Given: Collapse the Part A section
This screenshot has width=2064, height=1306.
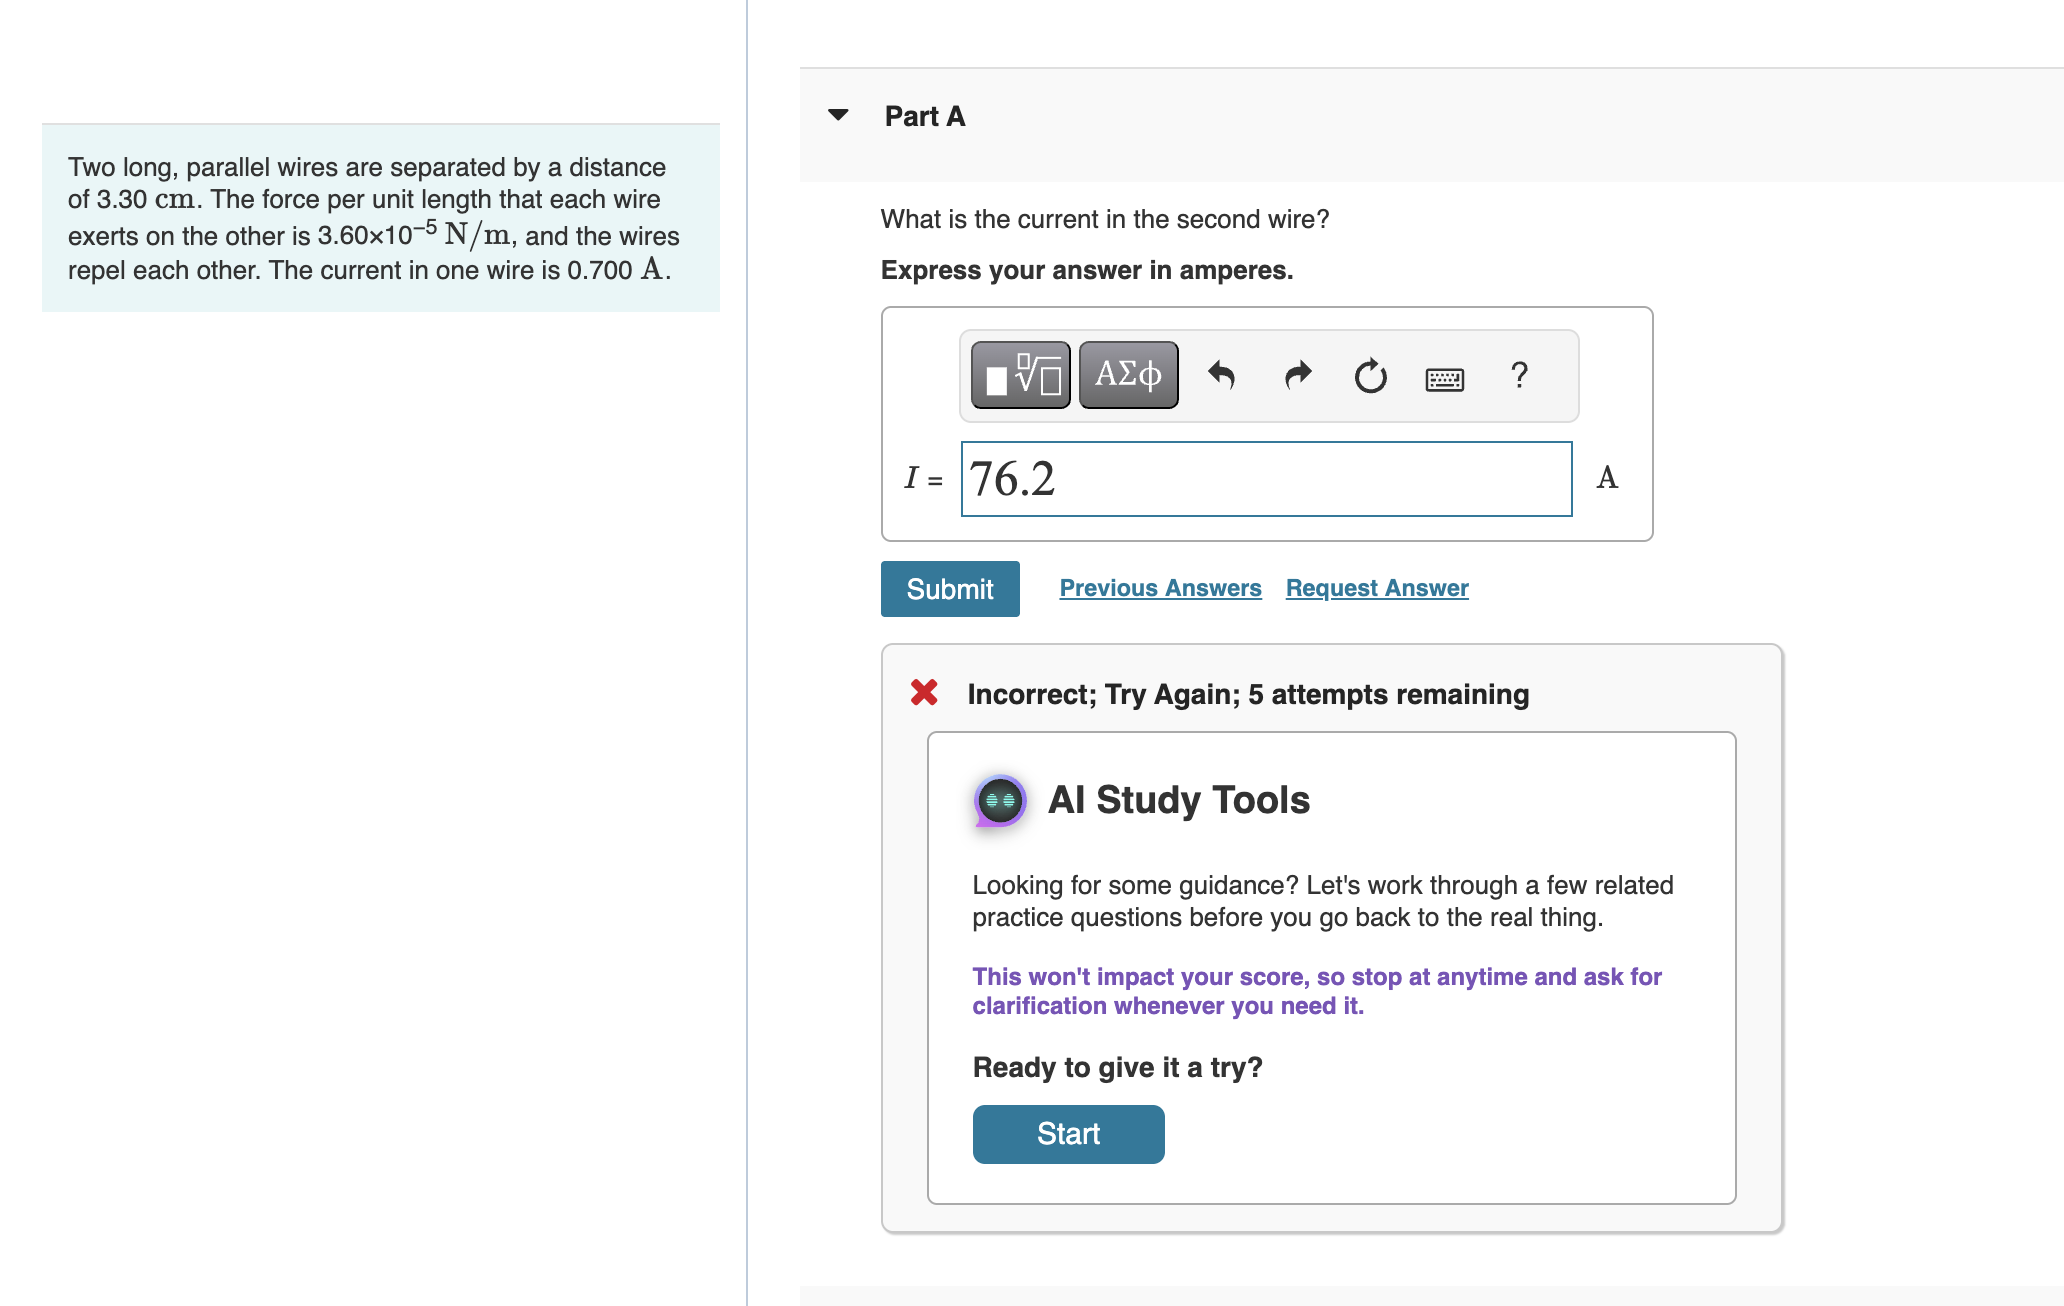Looking at the screenshot, I should click(839, 115).
